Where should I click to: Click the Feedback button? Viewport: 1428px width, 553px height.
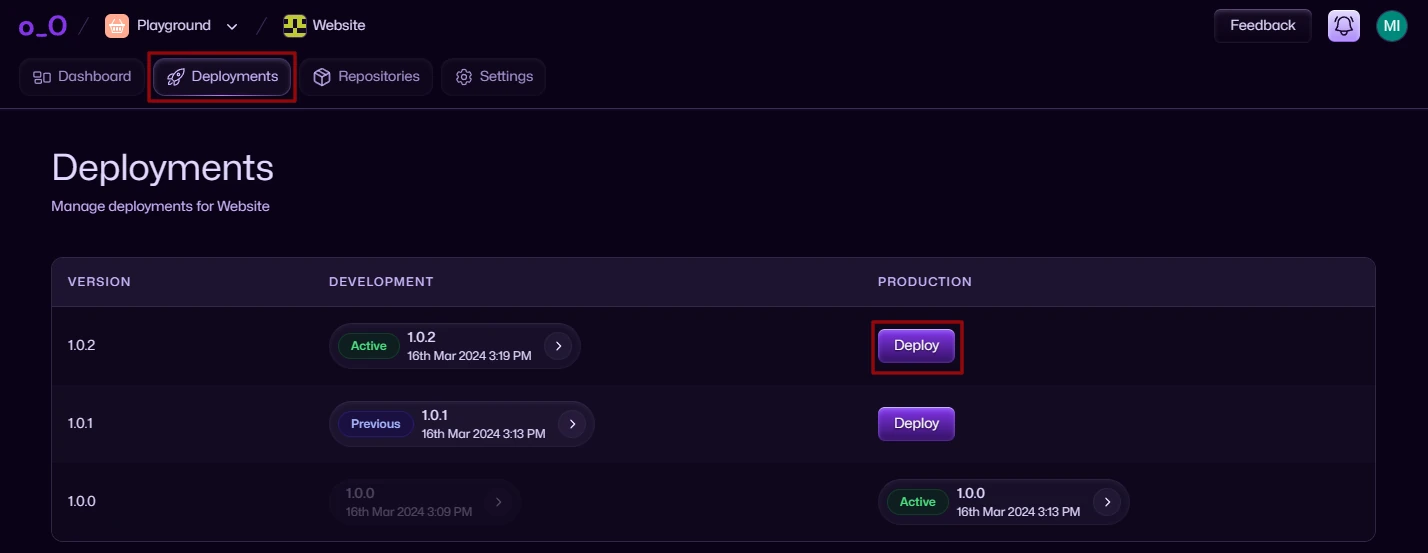pos(1263,26)
